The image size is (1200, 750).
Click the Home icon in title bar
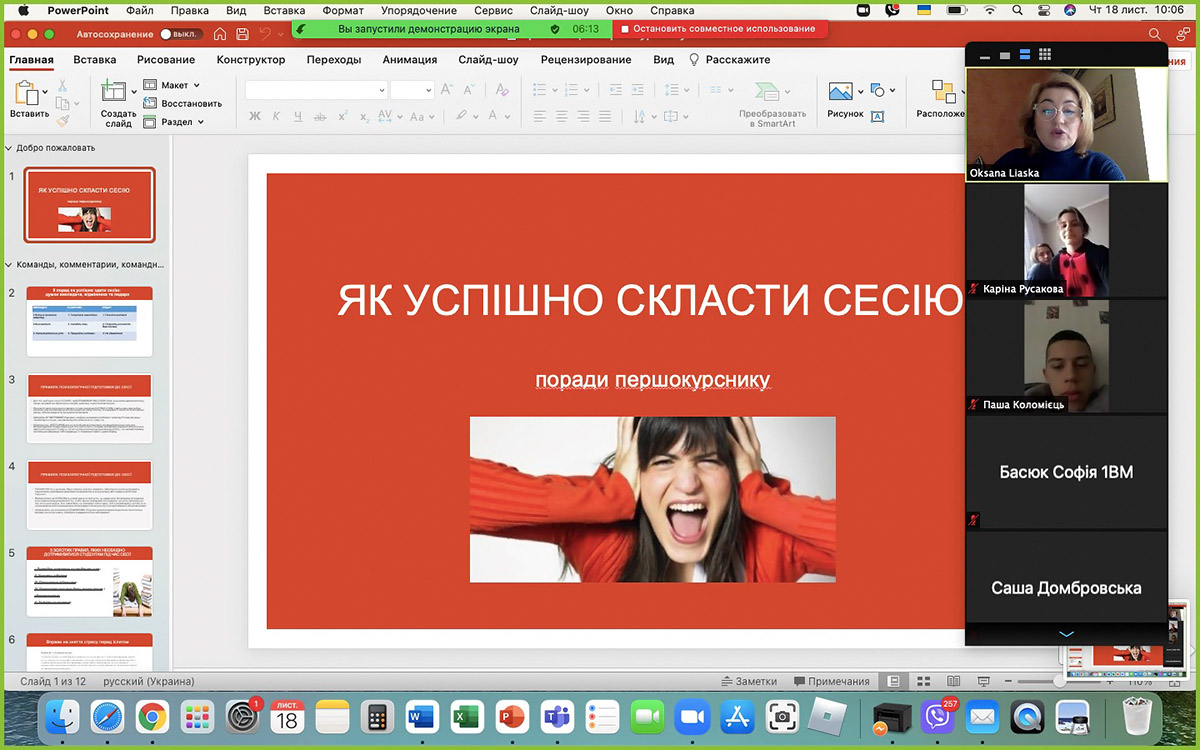[220, 33]
